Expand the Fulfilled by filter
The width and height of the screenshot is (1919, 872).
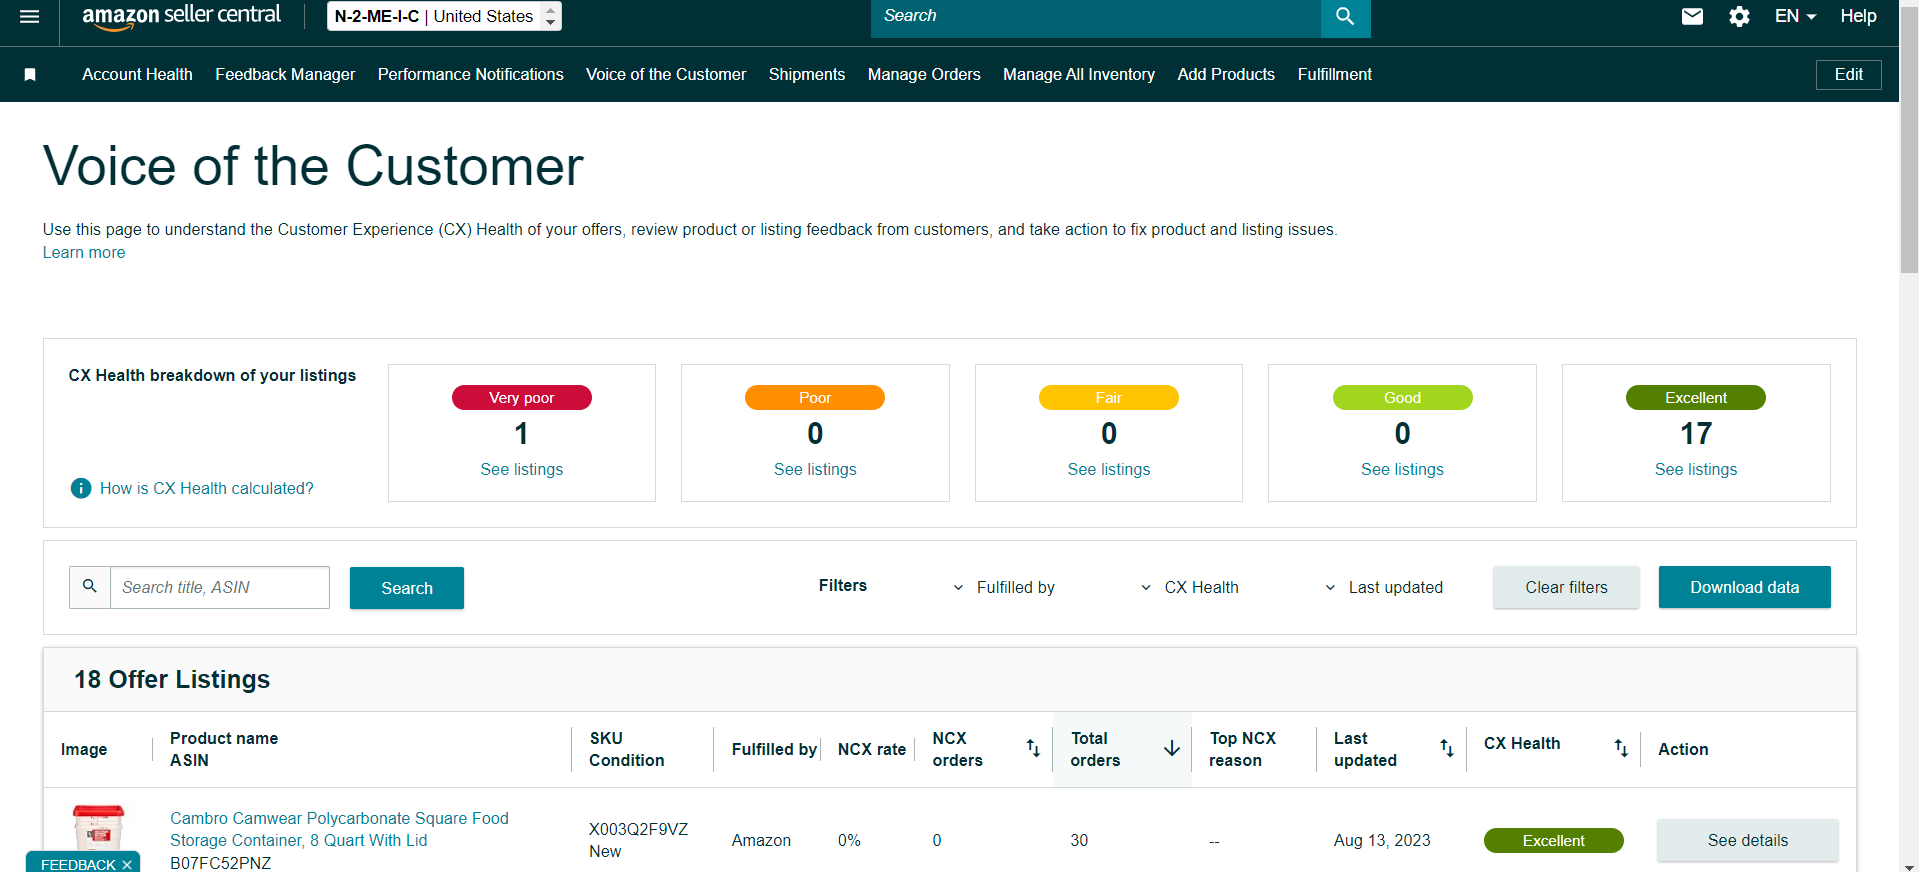coord(1004,588)
